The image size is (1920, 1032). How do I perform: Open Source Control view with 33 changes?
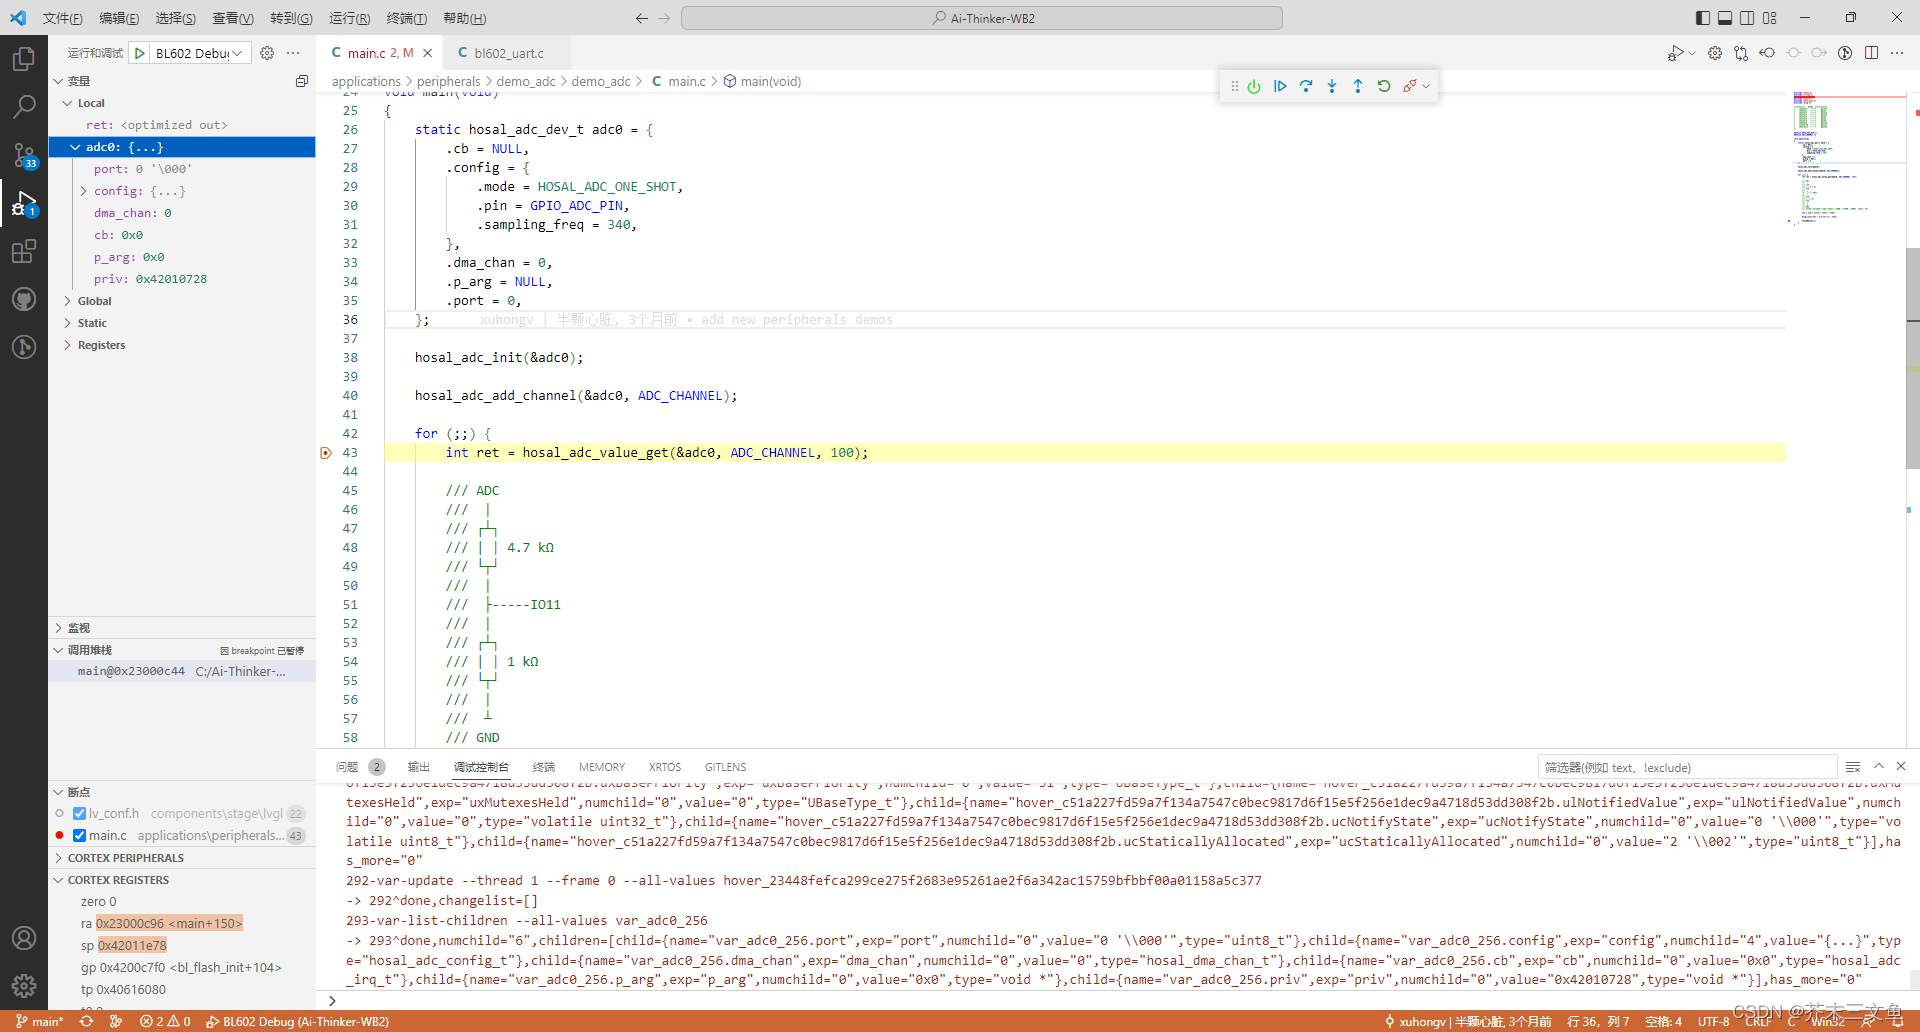pyautogui.click(x=24, y=155)
